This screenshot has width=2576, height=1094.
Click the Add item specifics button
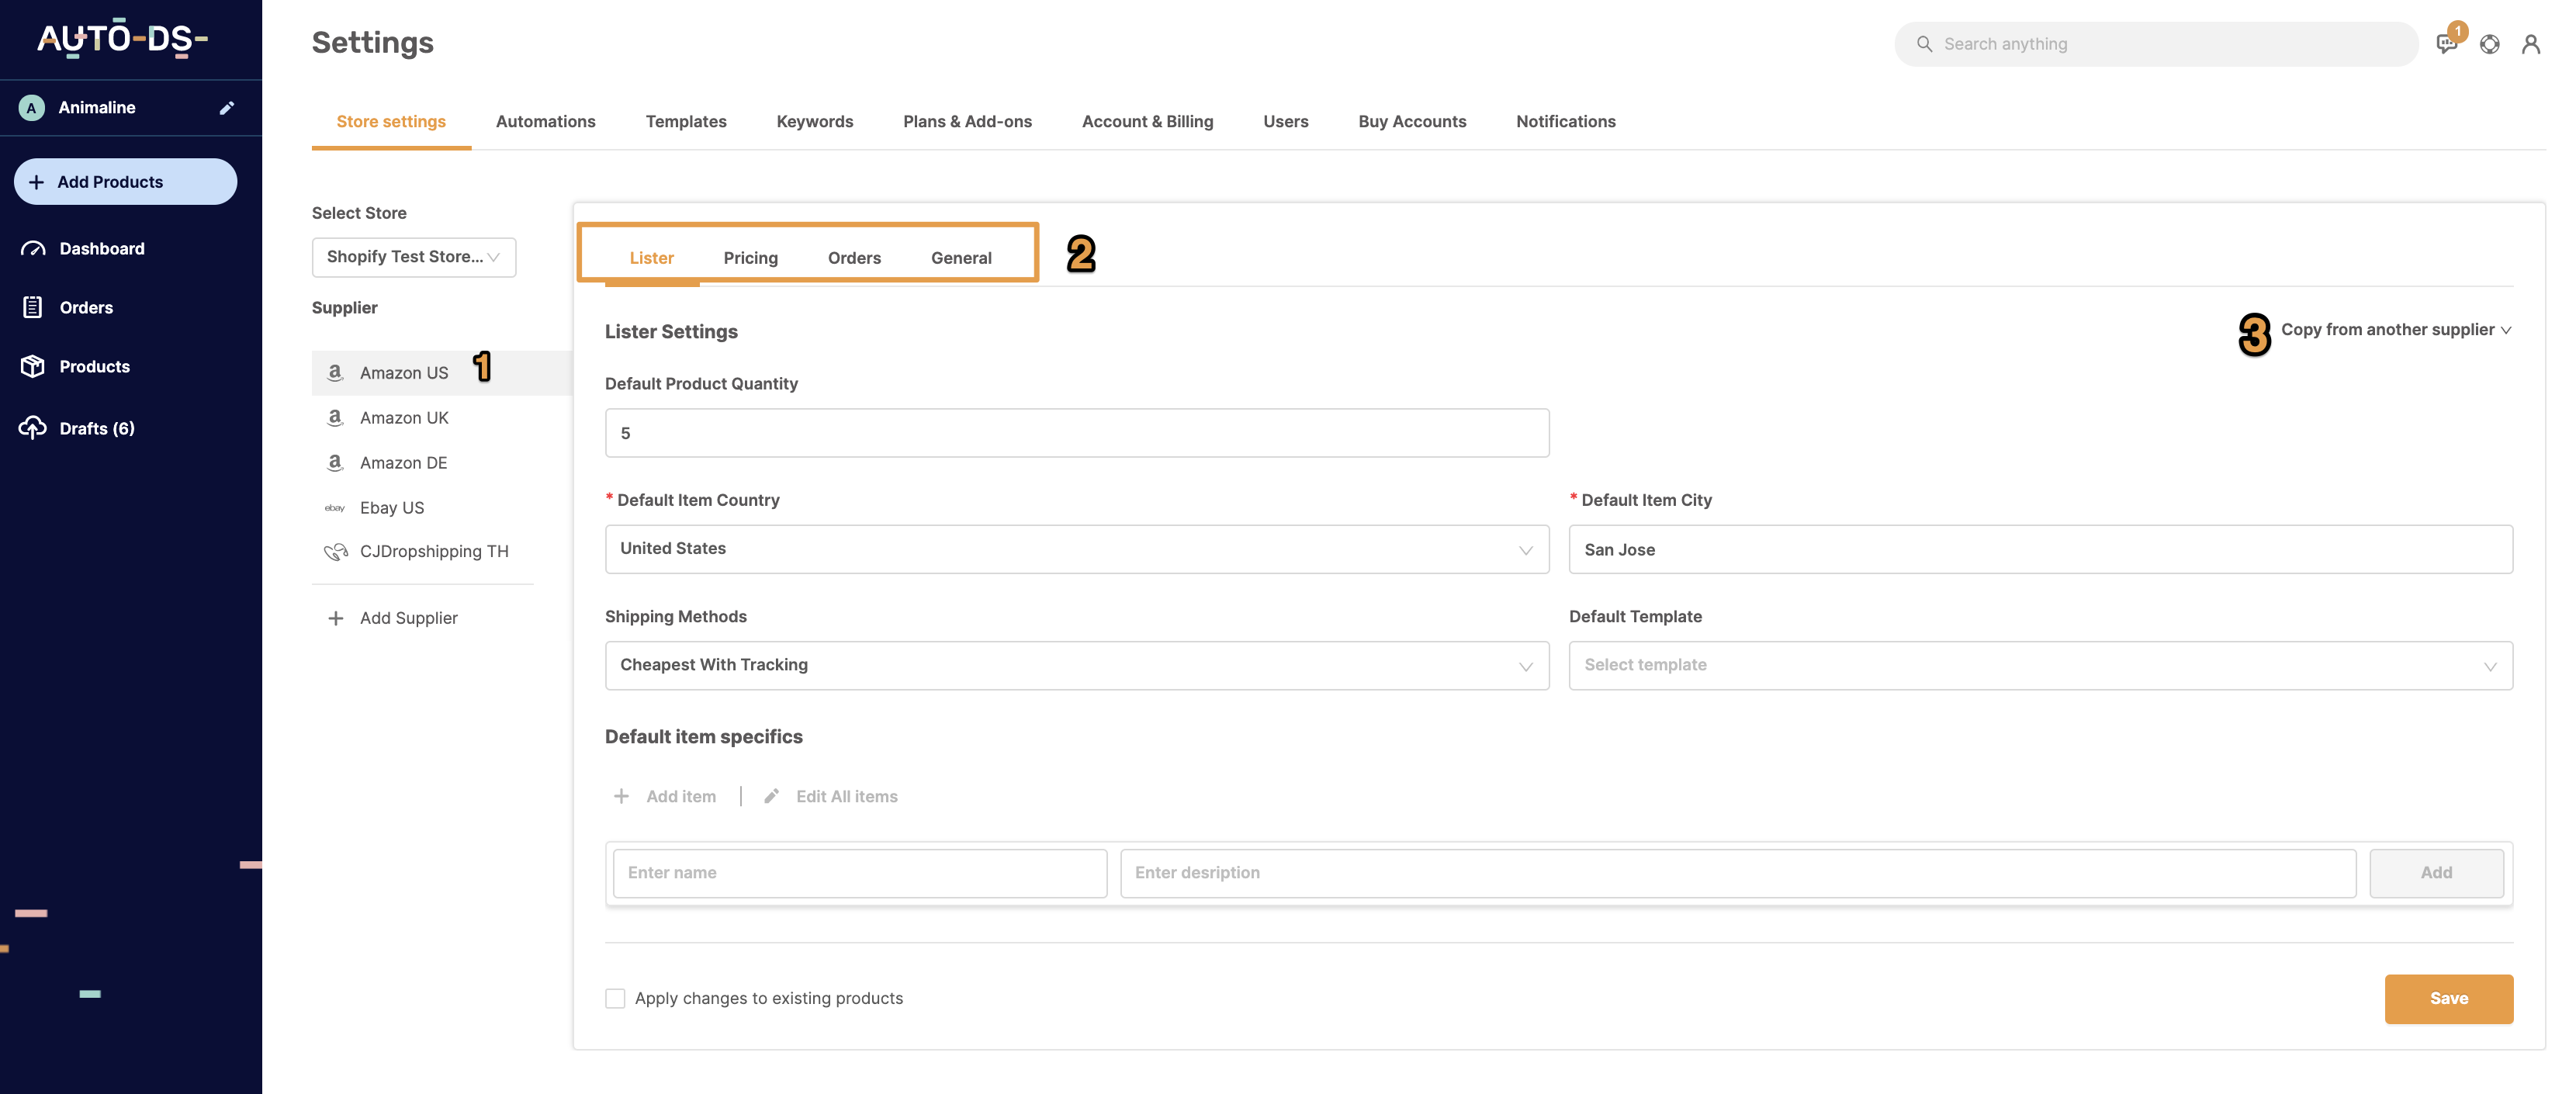[x=2436, y=873]
